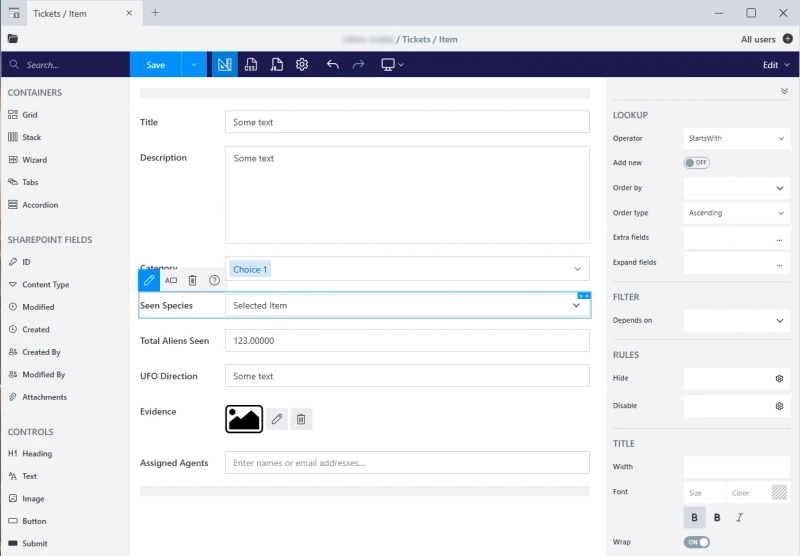Click the Total Aliens Seen number field

[407, 340]
